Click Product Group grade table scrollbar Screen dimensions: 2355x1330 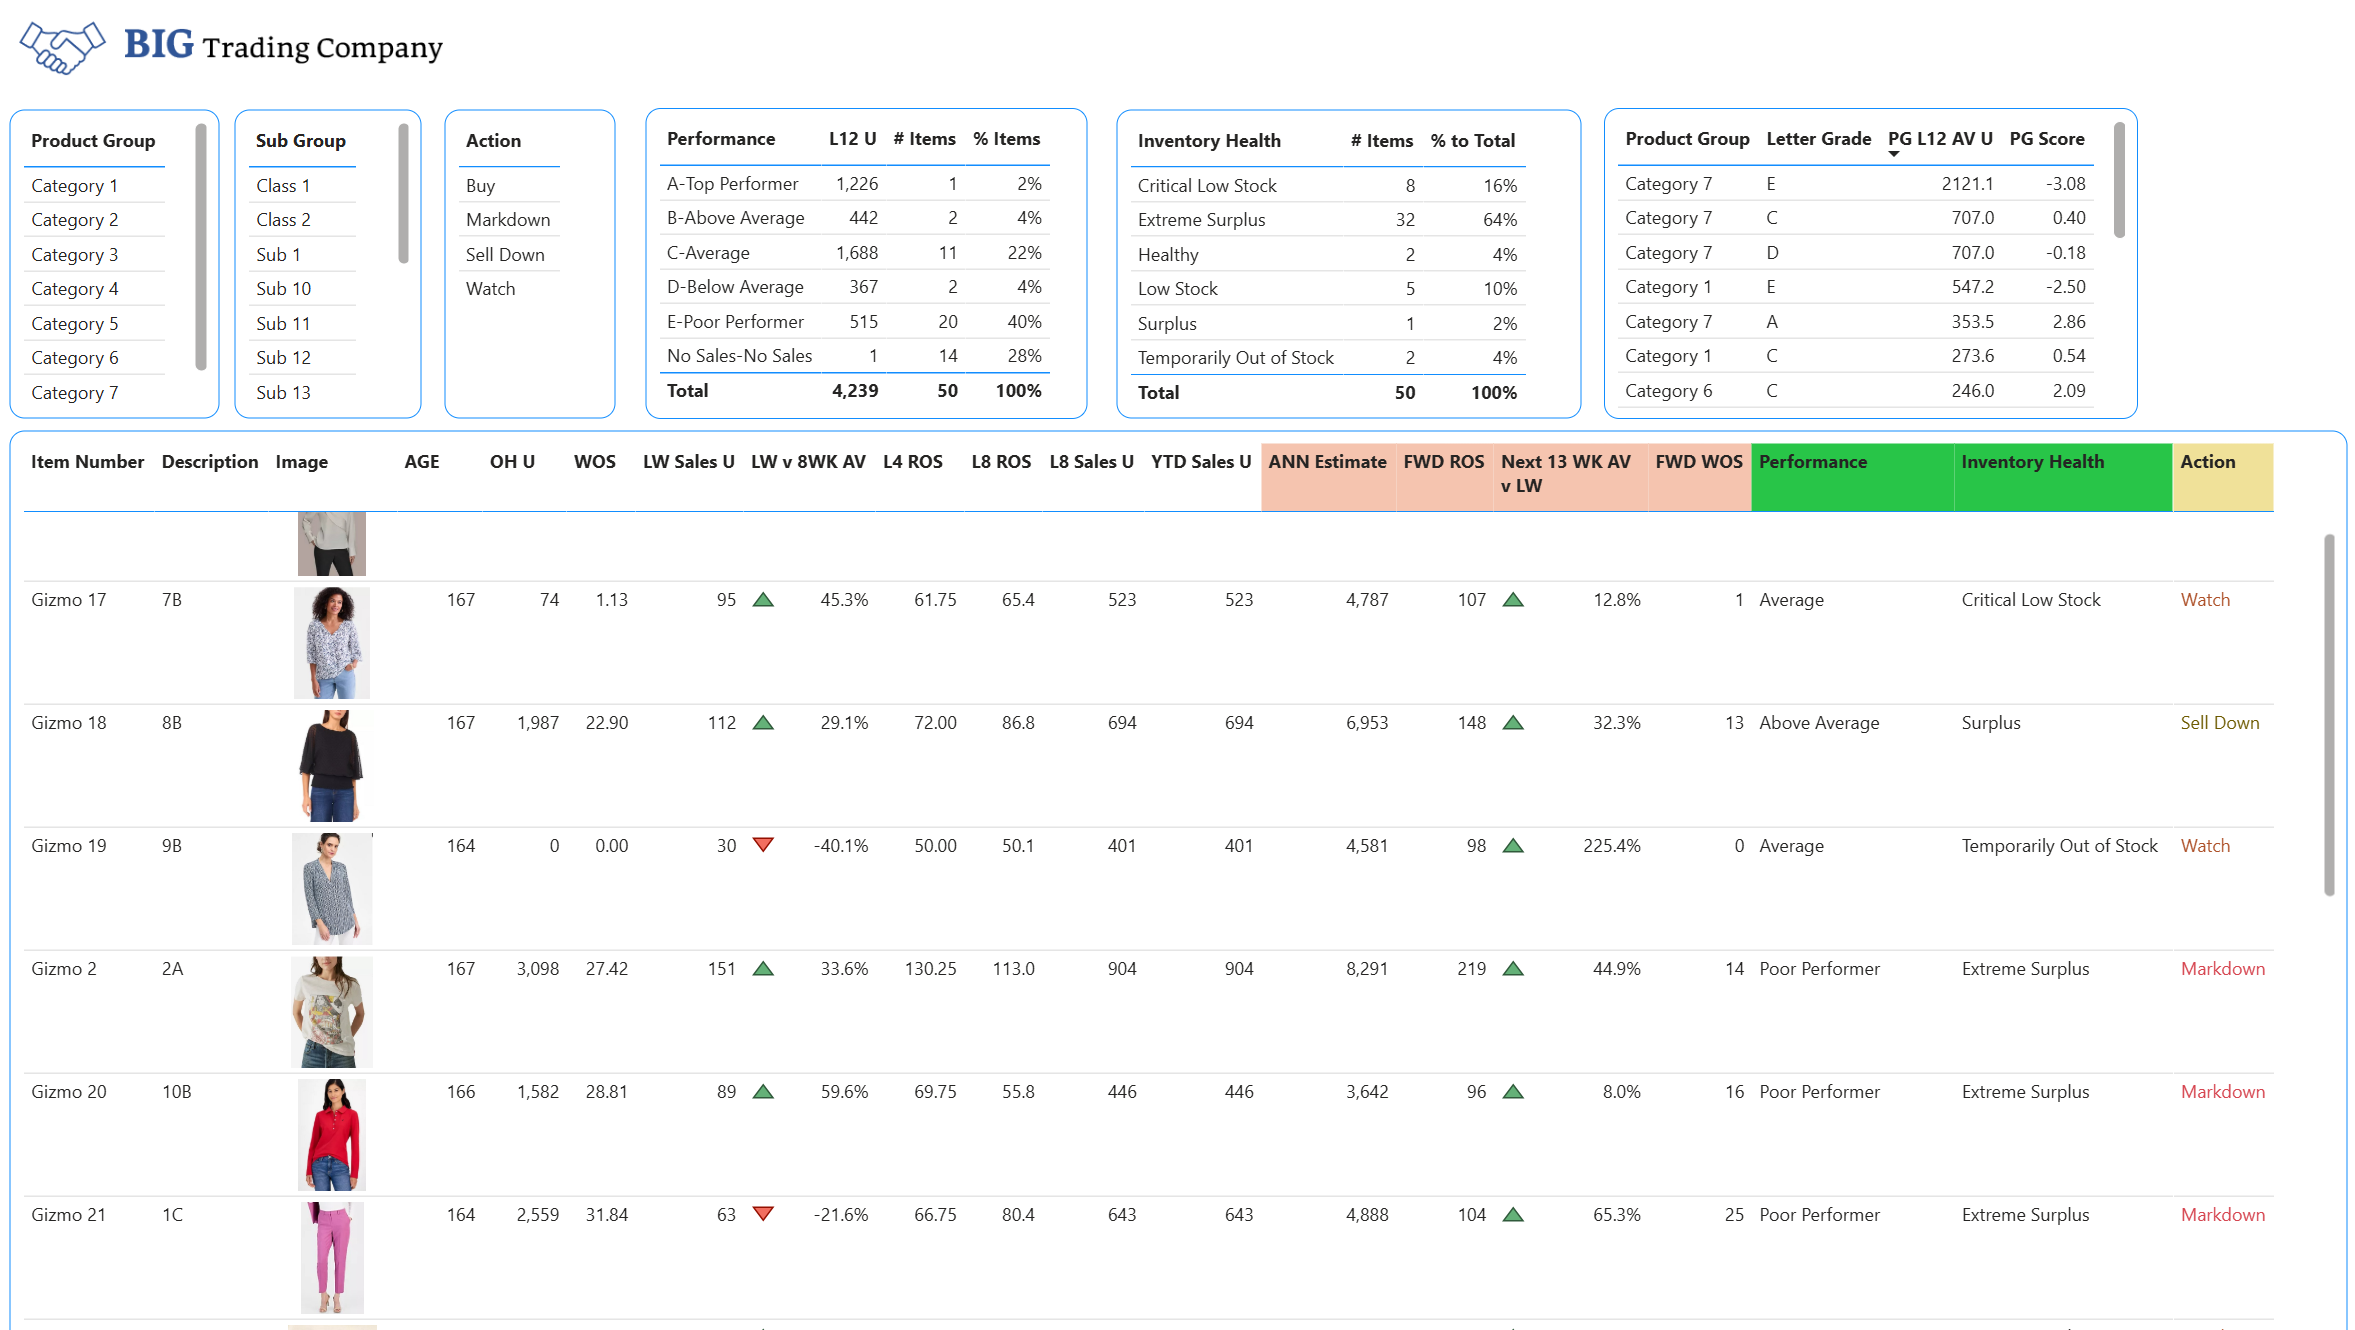click(2119, 180)
